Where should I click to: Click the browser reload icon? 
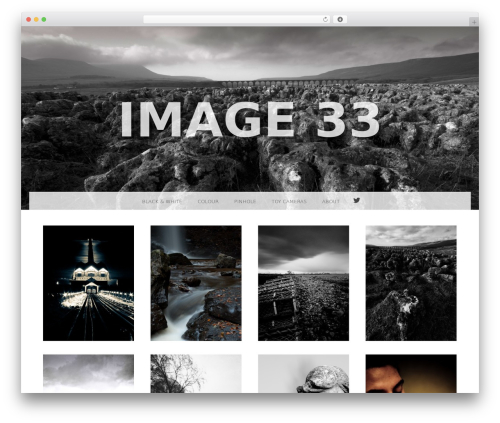tap(326, 20)
